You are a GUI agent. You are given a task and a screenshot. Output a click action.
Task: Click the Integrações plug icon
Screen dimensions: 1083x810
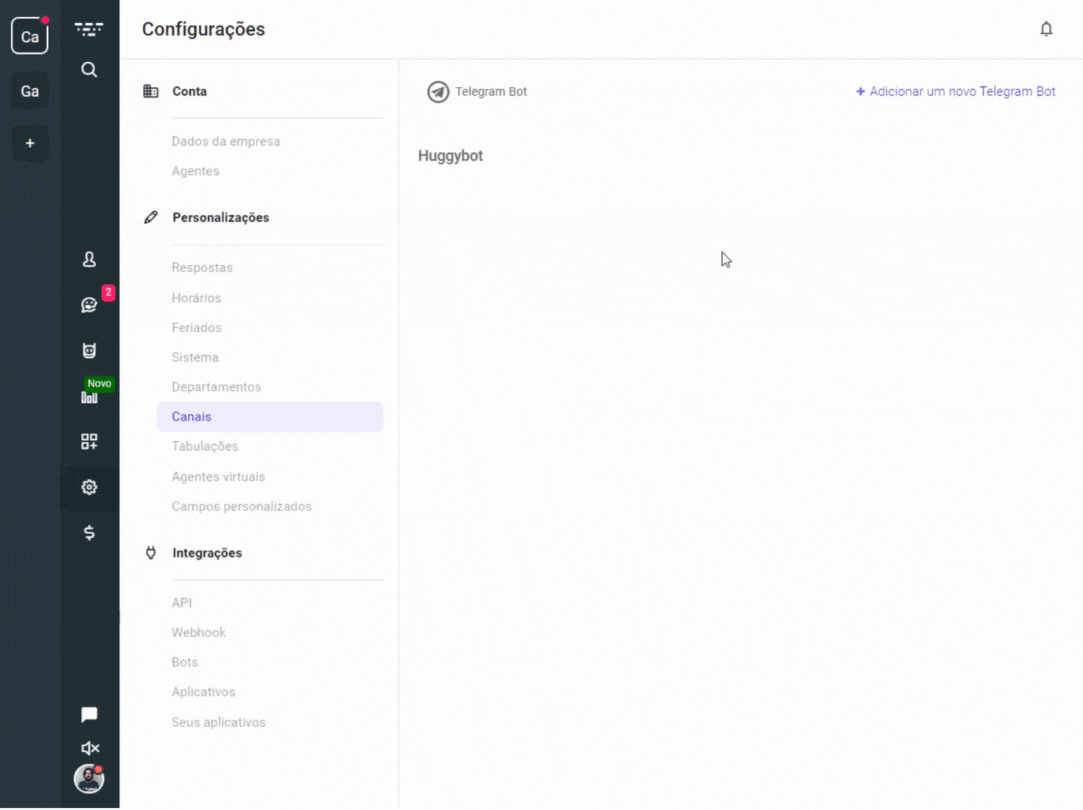click(151, 553)
